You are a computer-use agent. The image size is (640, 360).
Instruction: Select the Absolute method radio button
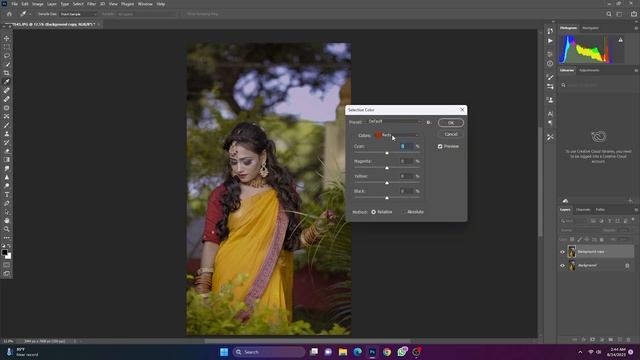click(x=404, y=212)
